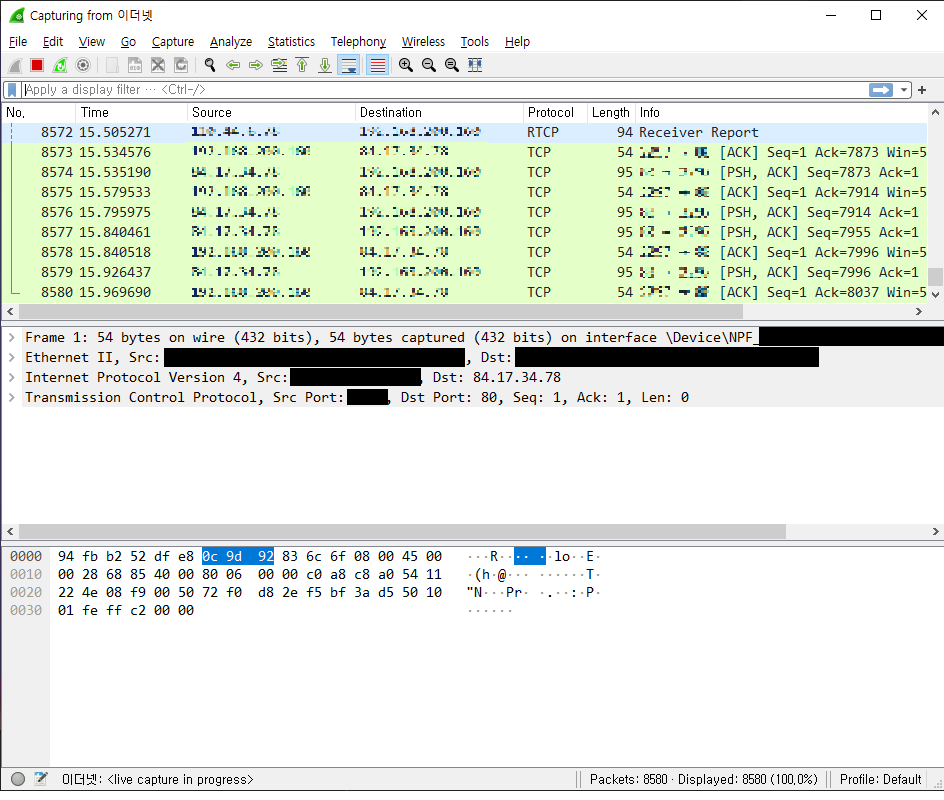Click the highlighted hex bytes 0c 9d 92
The width and height of the screenshot is (944, 800).
(238, 556)
